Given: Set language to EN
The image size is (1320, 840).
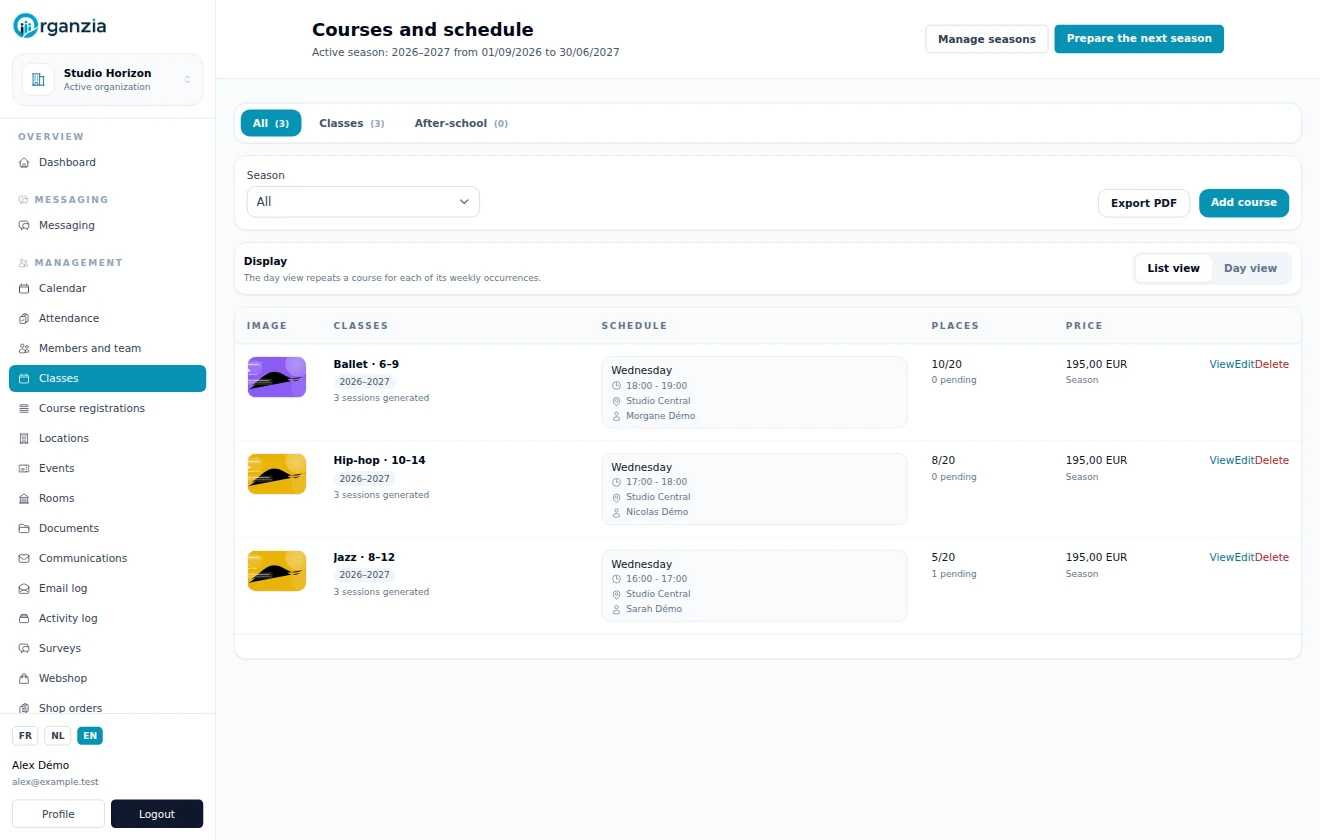Looking at the screenshot, I should pyautogui.click(x=90, y=736).
